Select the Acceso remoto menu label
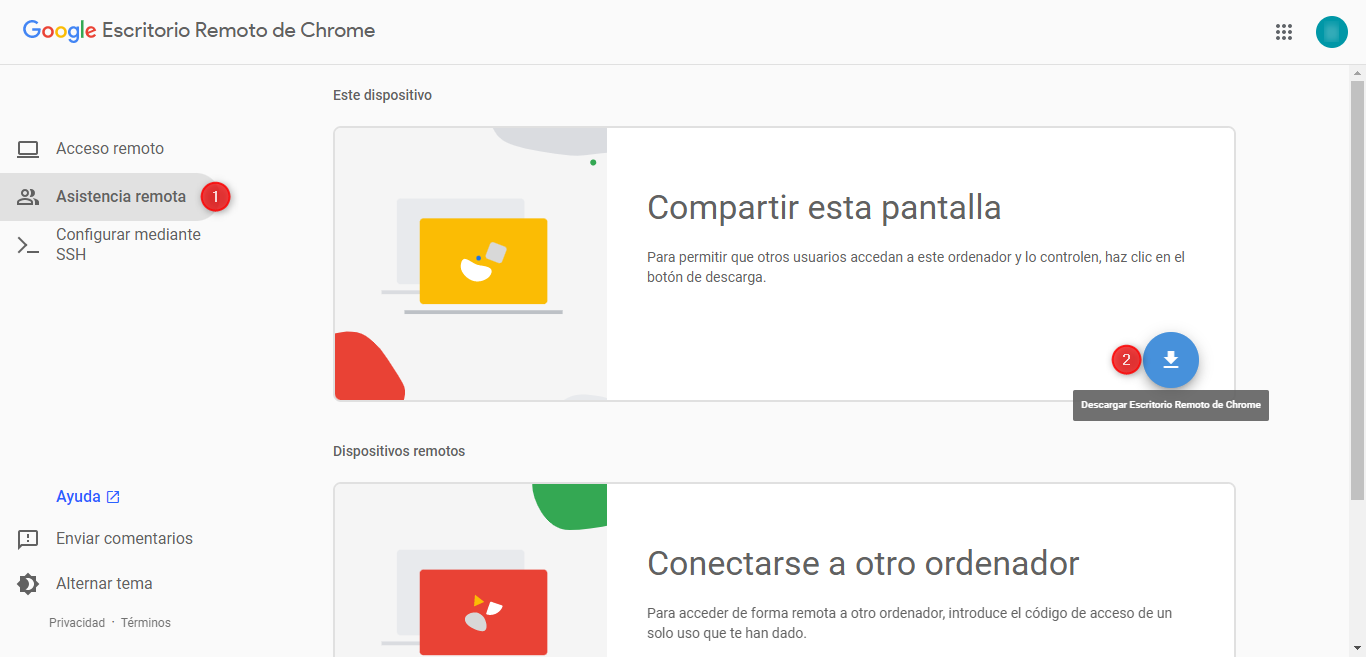Viewport: 1366px width, 657px height. point(110,149)
